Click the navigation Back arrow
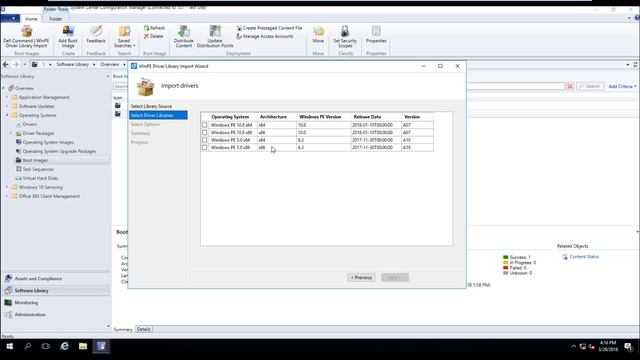The width and height of the screenshot is (640, 360). tap(6, 64)
